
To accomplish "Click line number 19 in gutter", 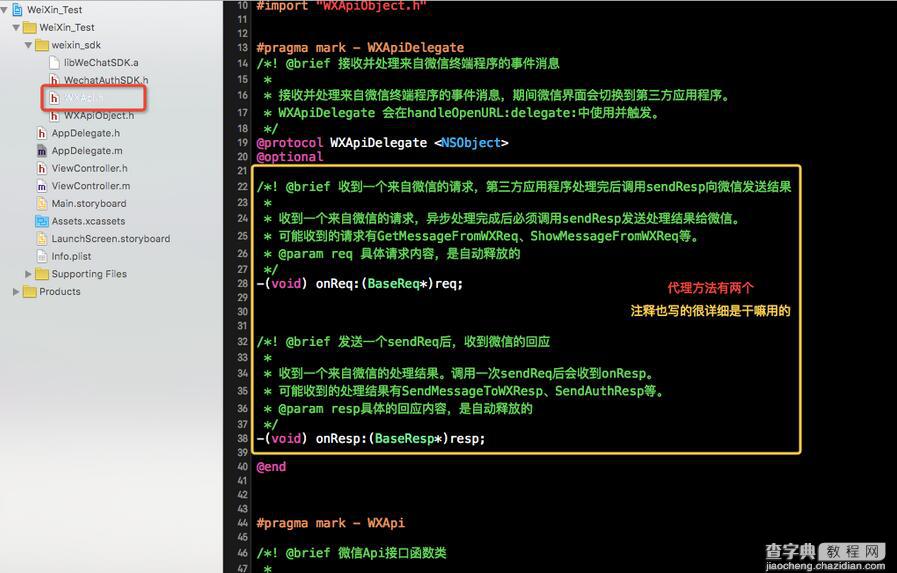I will point(243,142).
